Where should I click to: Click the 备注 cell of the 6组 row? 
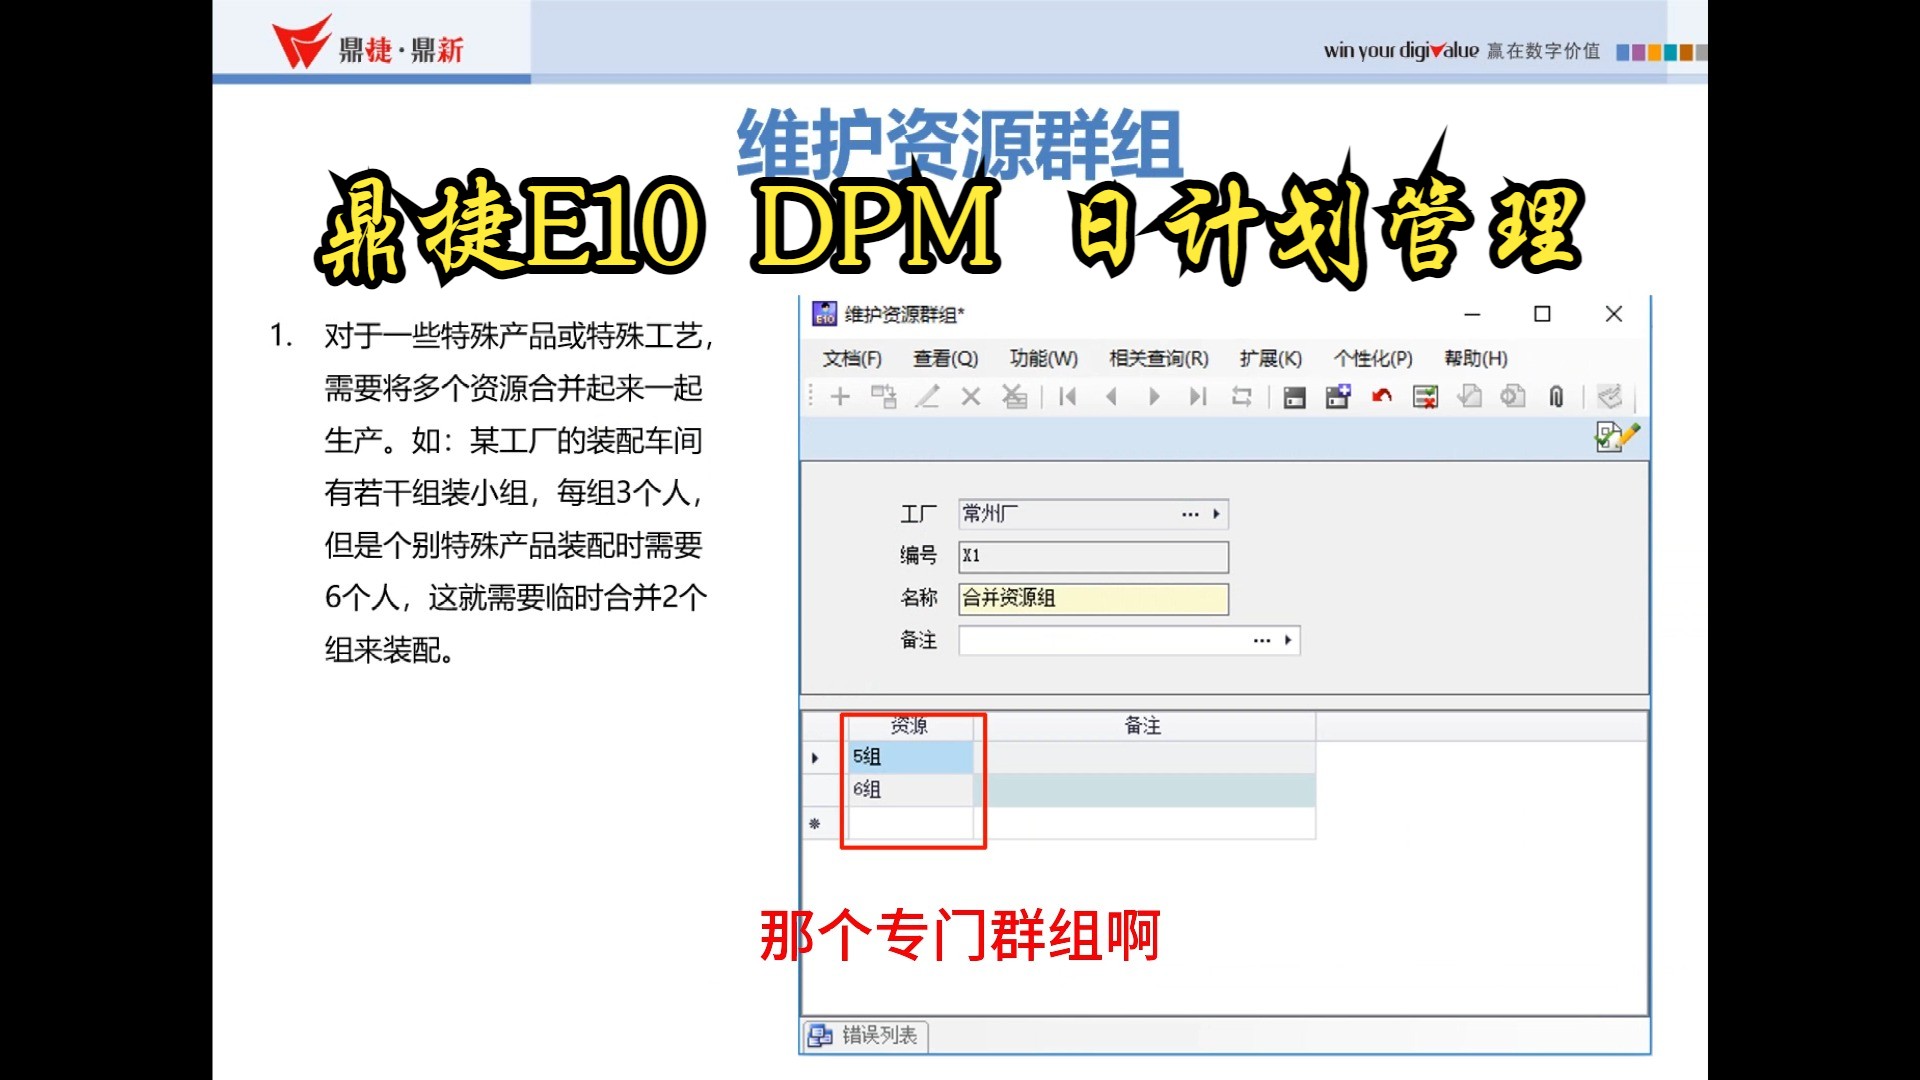click(x=1144, y=790)
